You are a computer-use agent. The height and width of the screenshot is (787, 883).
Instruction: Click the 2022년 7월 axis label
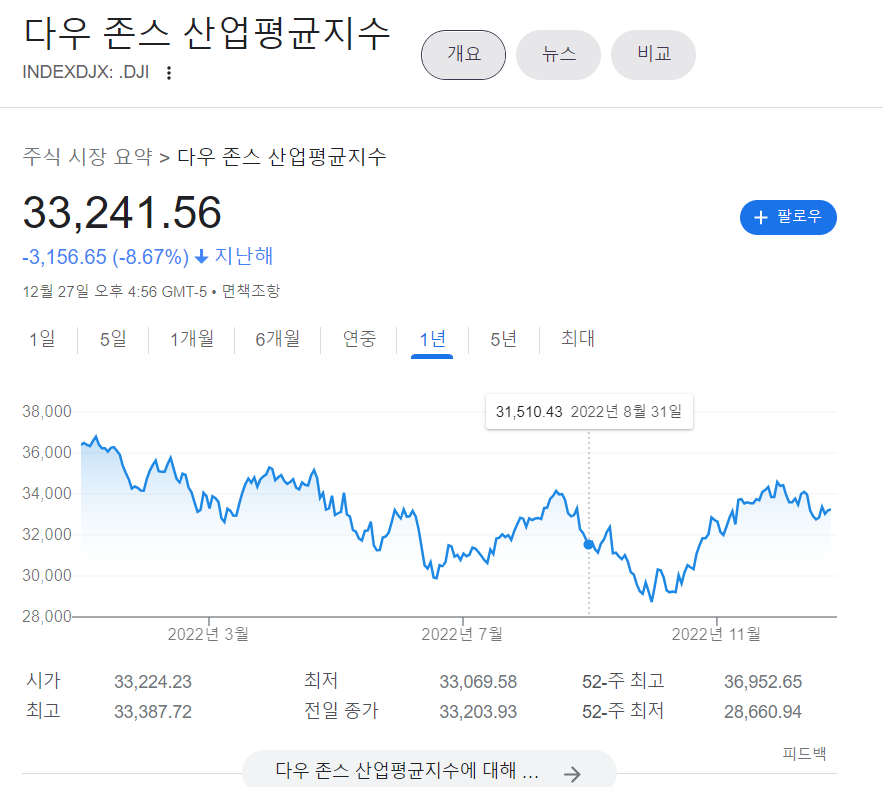[x=462, y=634]
